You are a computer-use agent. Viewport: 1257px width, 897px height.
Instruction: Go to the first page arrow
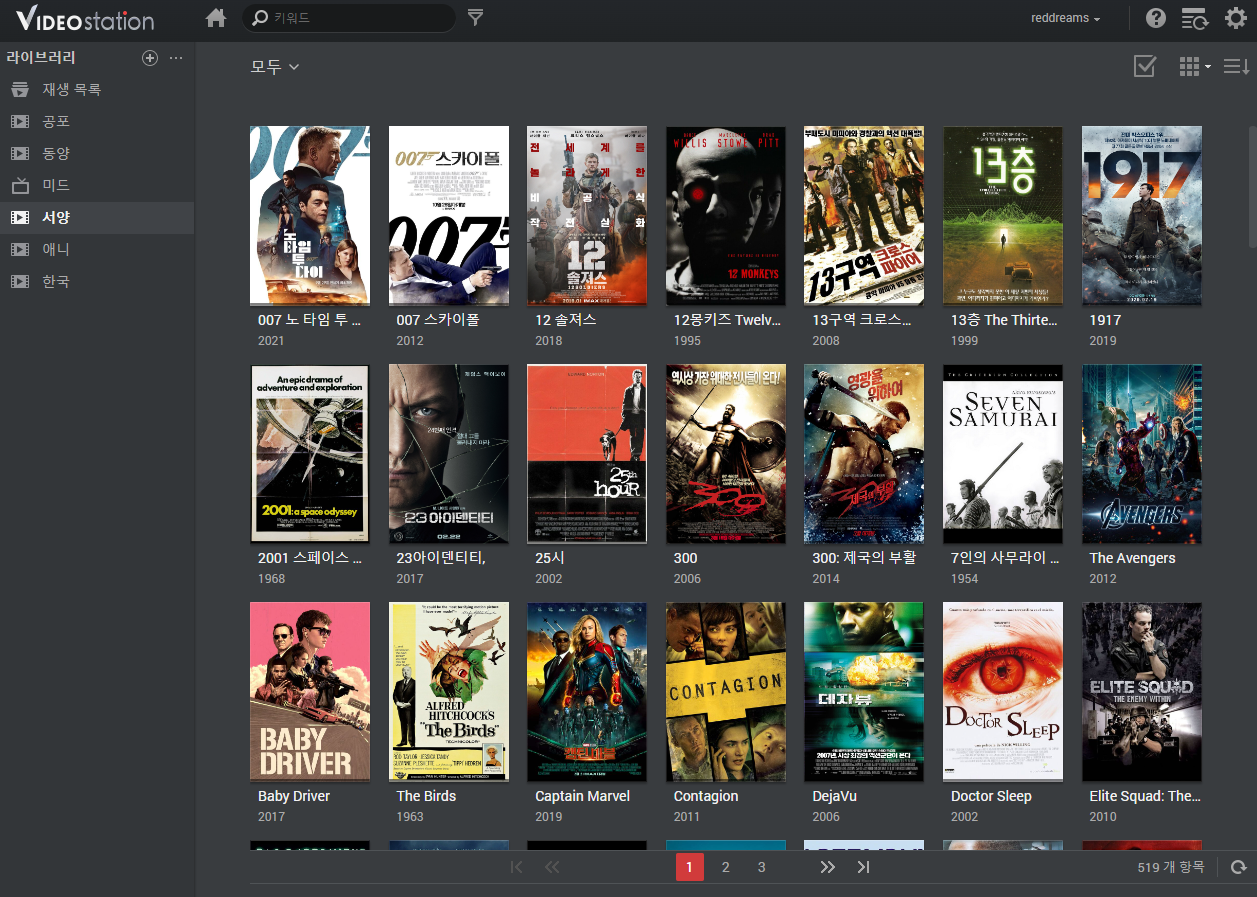pyautogui.click(x=516, y=867)
